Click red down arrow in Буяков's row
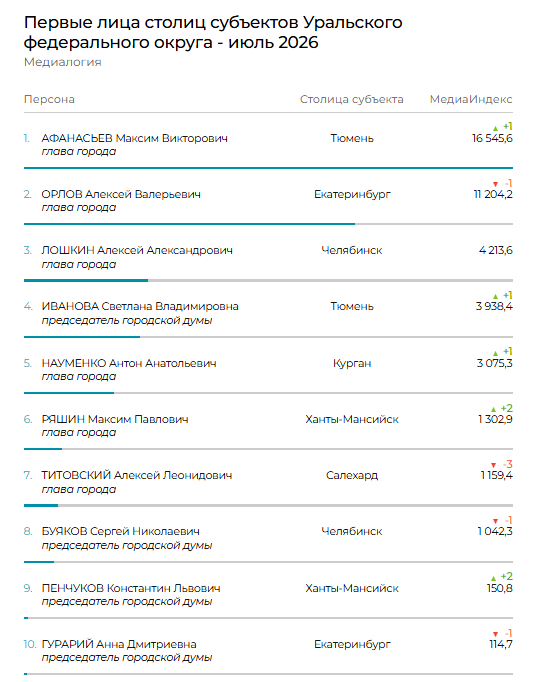 pos(495,521)
